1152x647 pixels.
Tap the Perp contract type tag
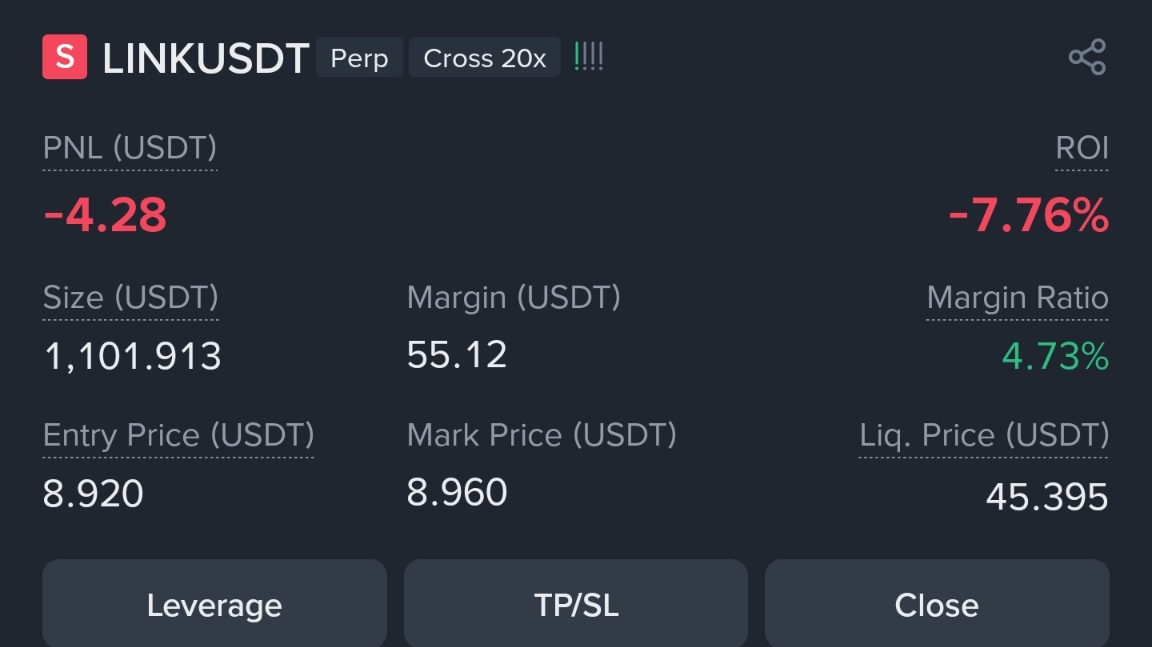coord(359,57)
